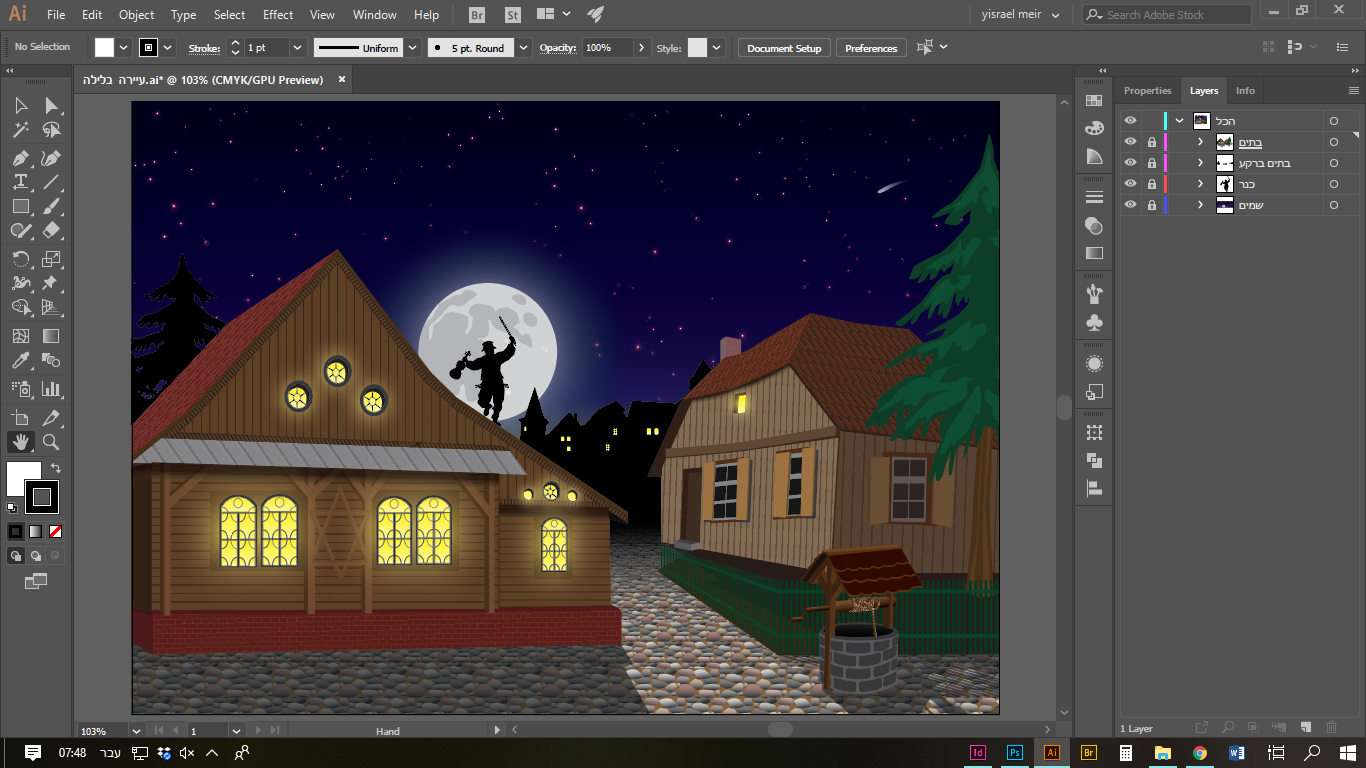Viewport: 1366px width, 768px height.
Task: Select the Direct Selection tool
Action: [x=51, y=106]
